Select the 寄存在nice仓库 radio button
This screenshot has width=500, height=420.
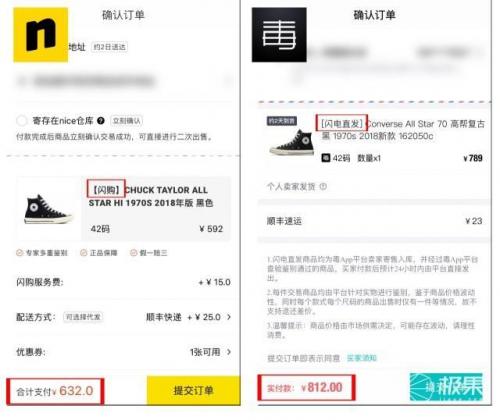point(22,121)
